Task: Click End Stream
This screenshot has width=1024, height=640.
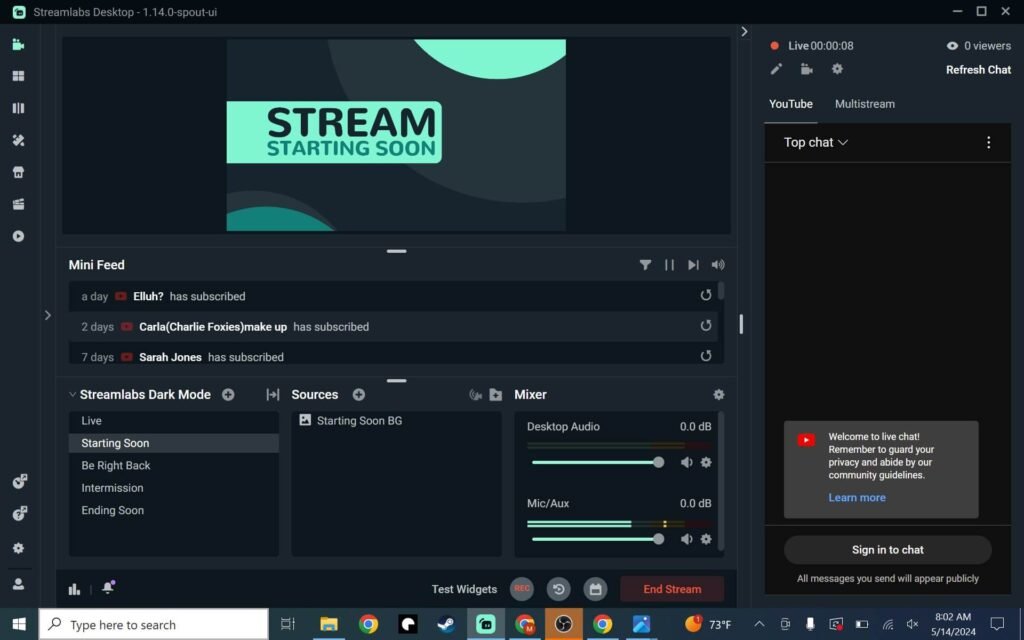Action: click(x=672, y=589)
